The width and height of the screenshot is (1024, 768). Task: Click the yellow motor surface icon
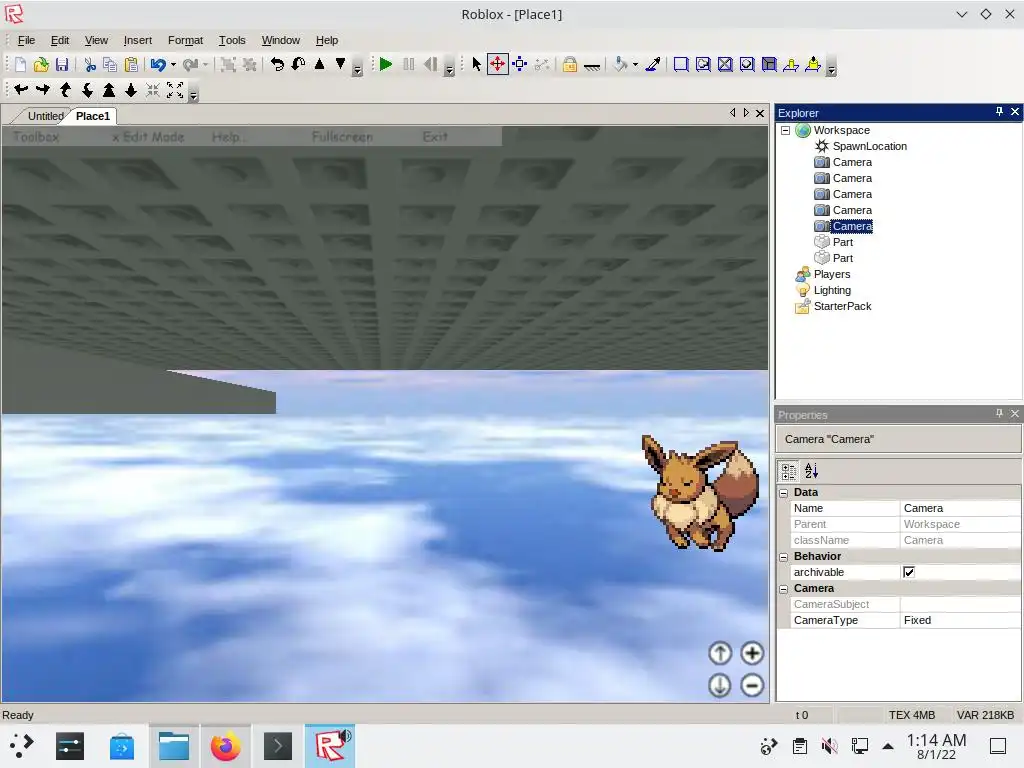coord(813,64)
